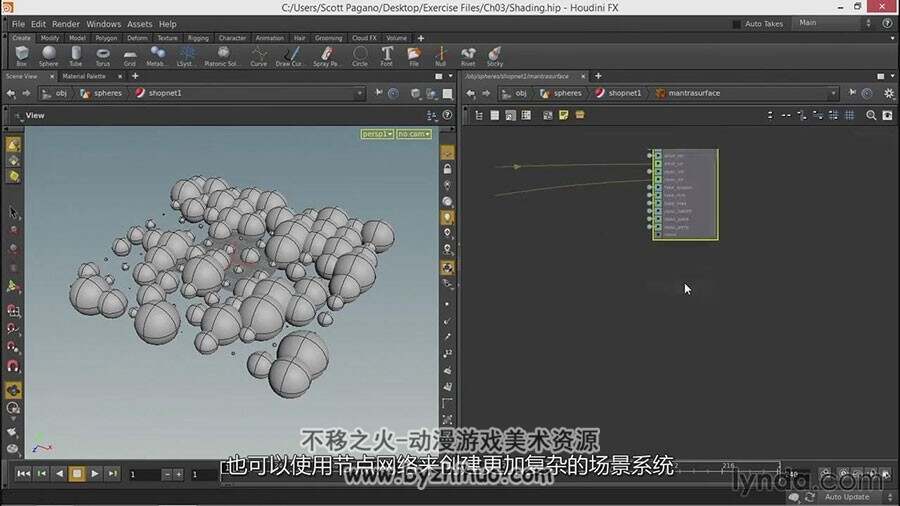Select the L-System shelf tool
Viewport: 900px width, 506px height.
pos(185,56)
